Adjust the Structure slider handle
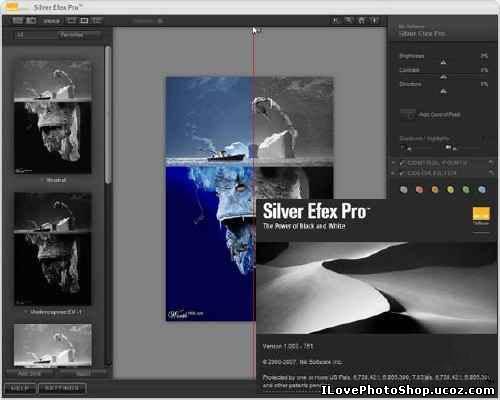This screenshot has width=500, height=400. pos(443,91)
